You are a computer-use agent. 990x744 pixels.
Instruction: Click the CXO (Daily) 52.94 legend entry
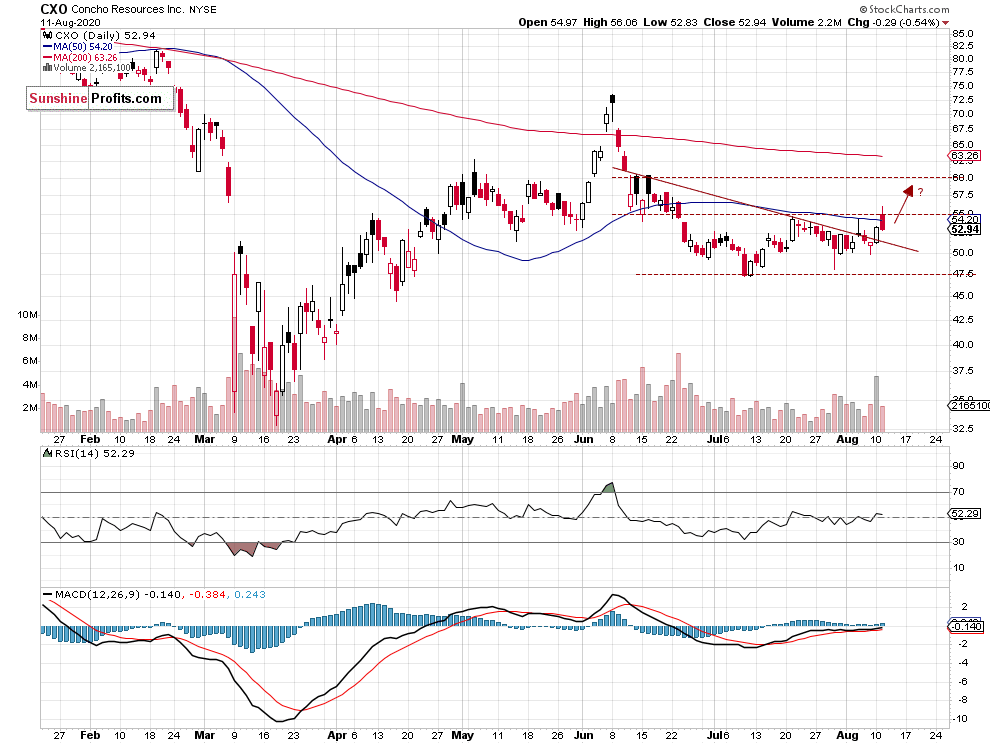pos(105,35)
